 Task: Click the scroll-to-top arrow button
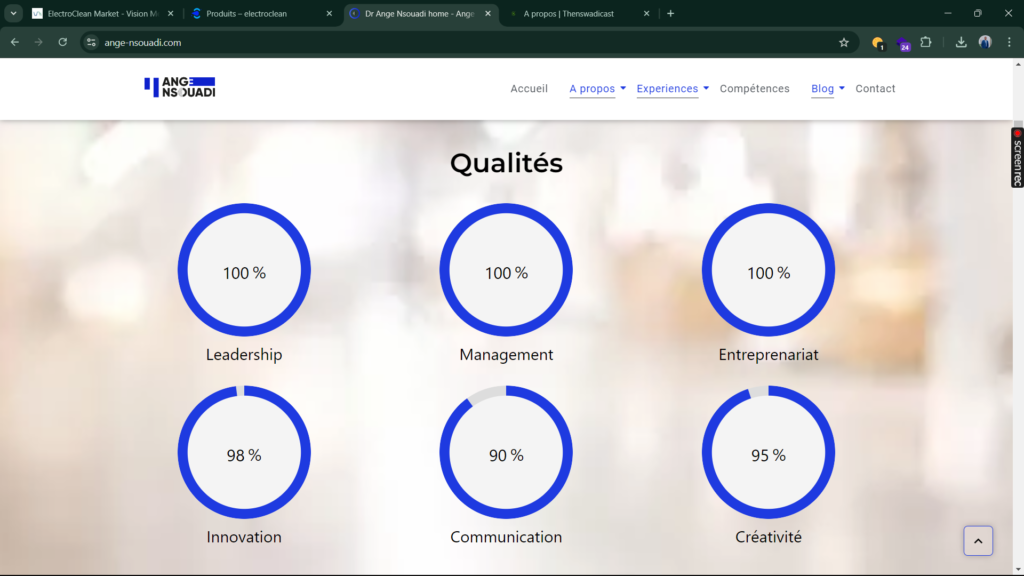click(978, 541)
